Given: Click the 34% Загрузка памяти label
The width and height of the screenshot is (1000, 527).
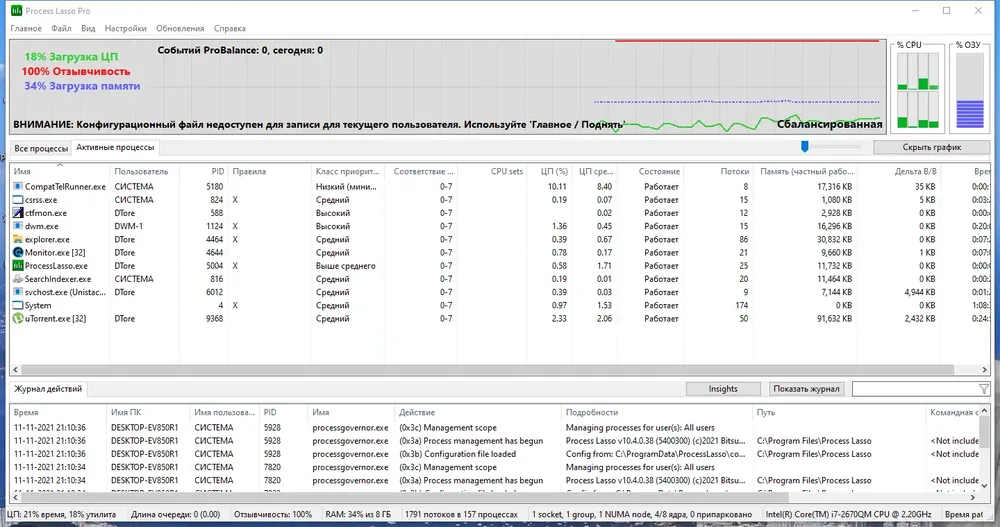Looking at the screenshot, I should (82, 85).
